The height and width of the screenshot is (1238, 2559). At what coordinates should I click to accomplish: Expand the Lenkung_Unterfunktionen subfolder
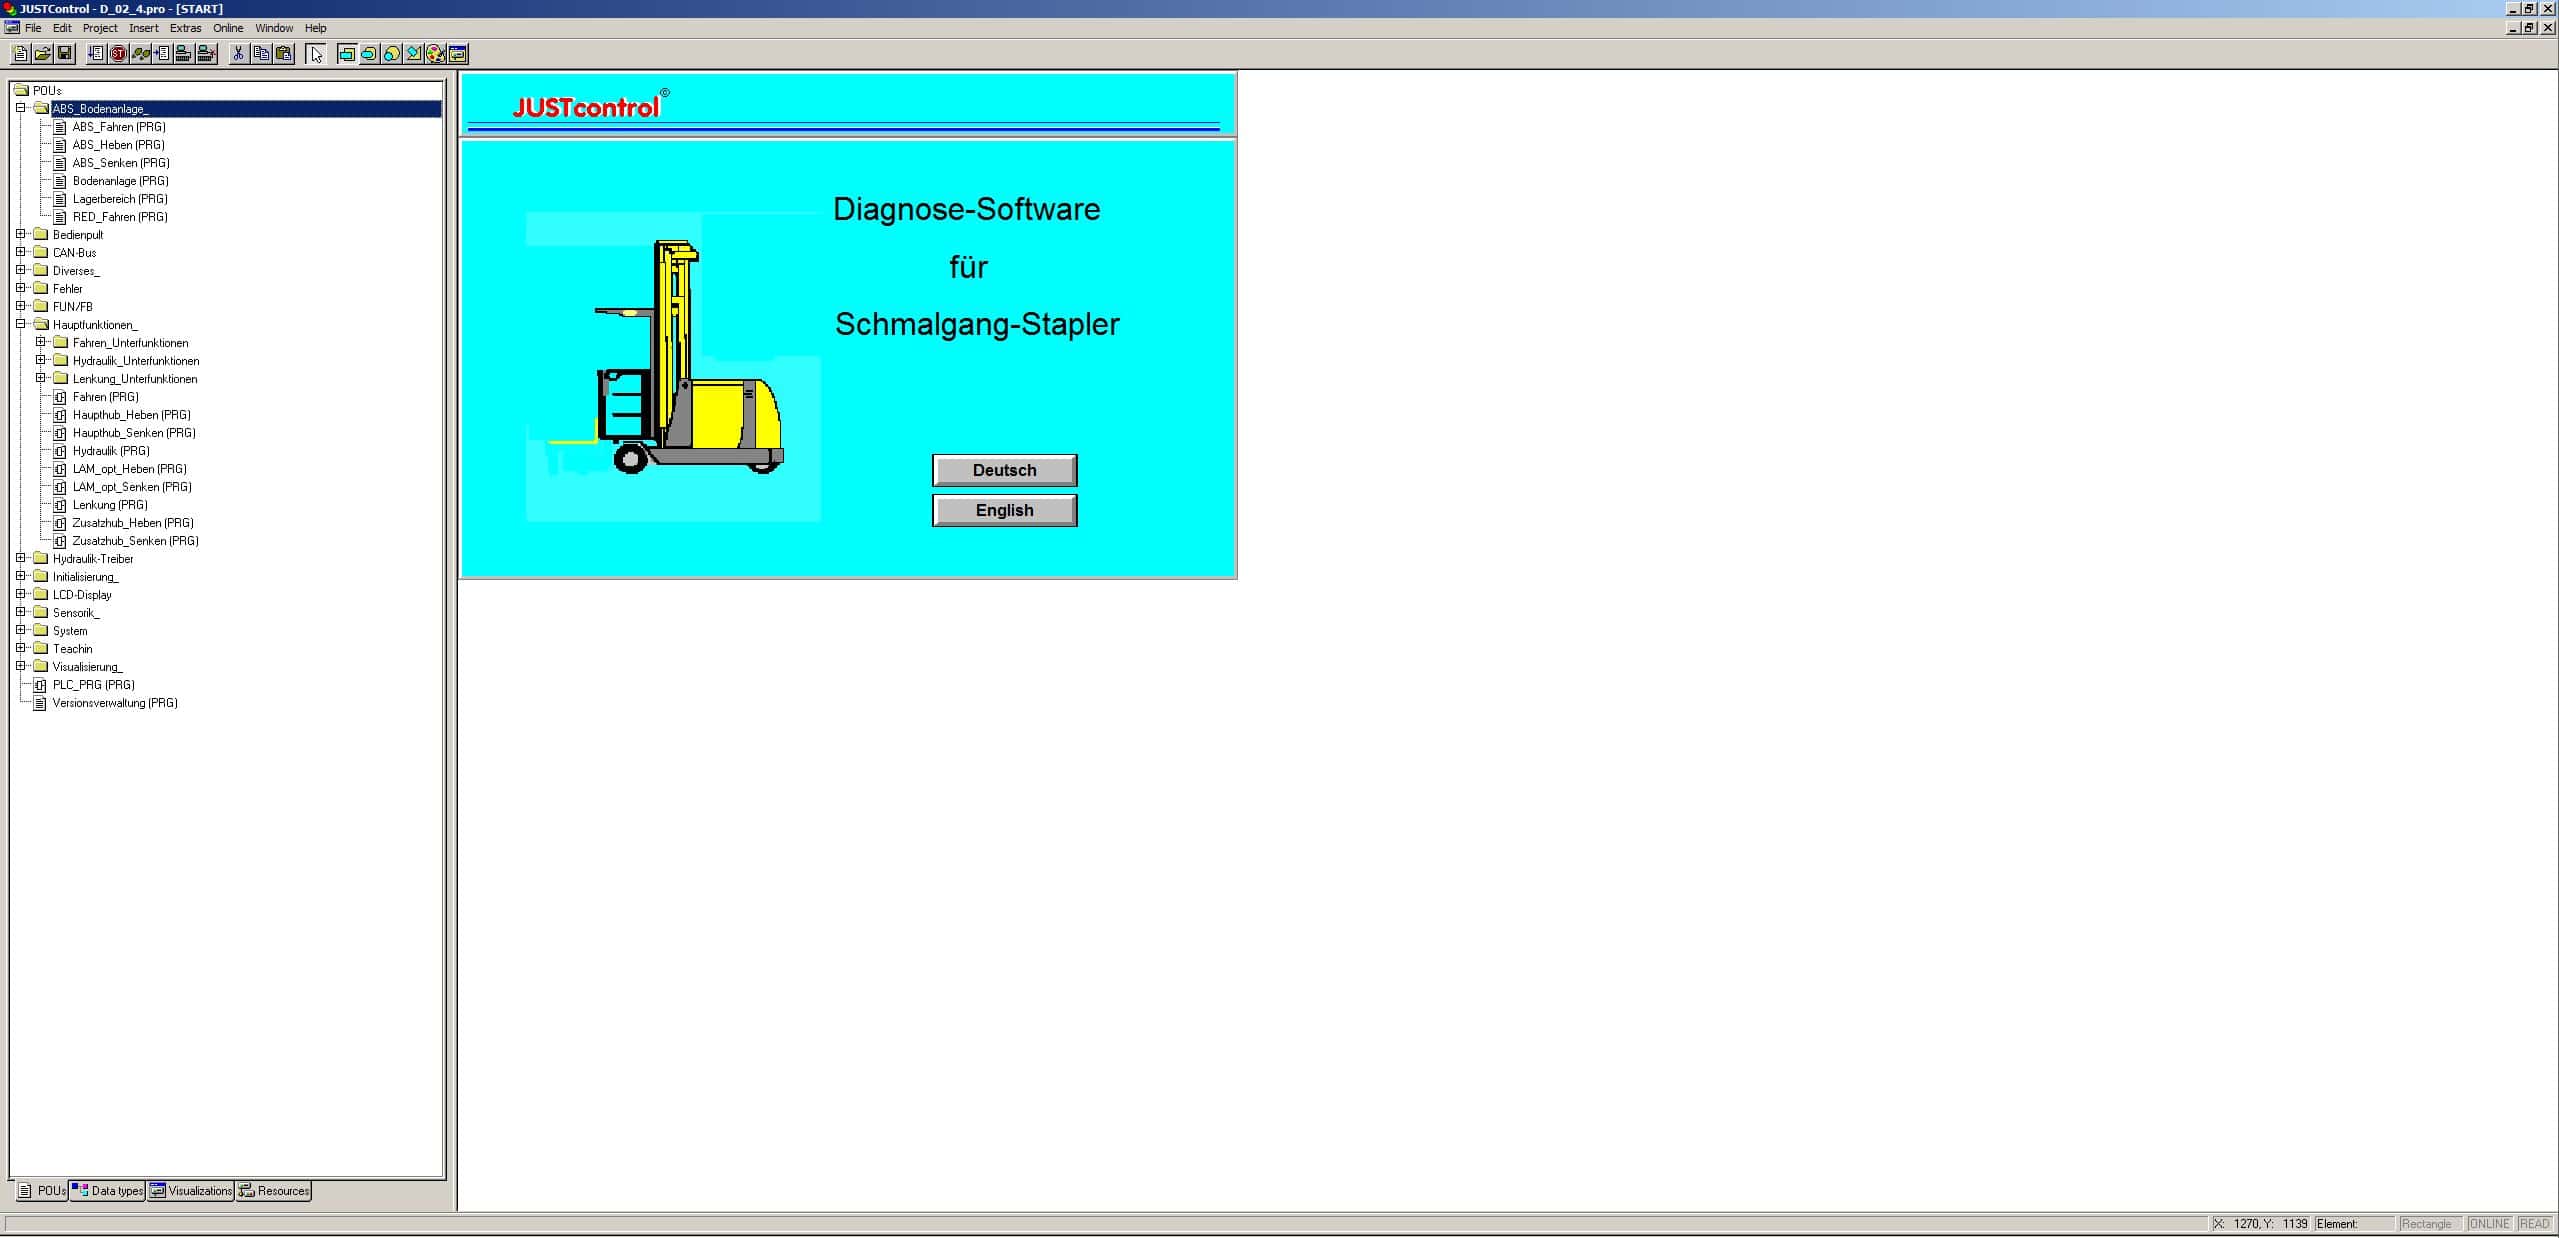(41, 378)
